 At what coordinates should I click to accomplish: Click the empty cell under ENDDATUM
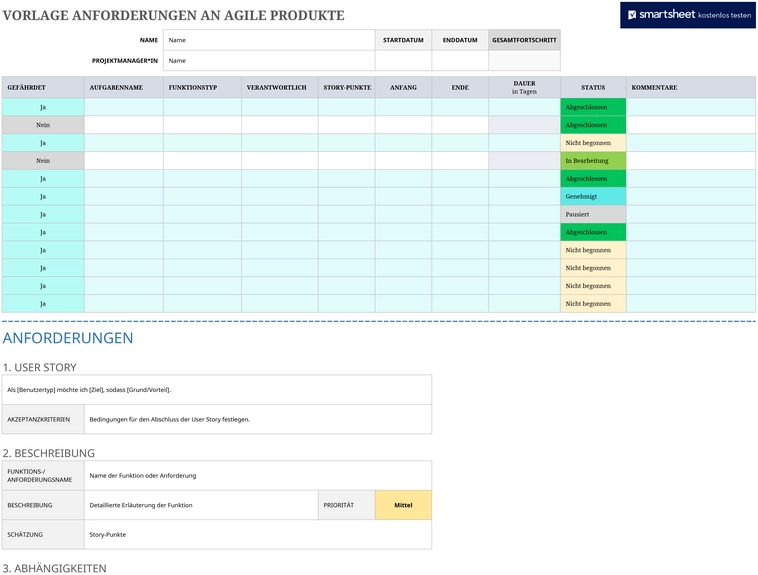[460, 61]
